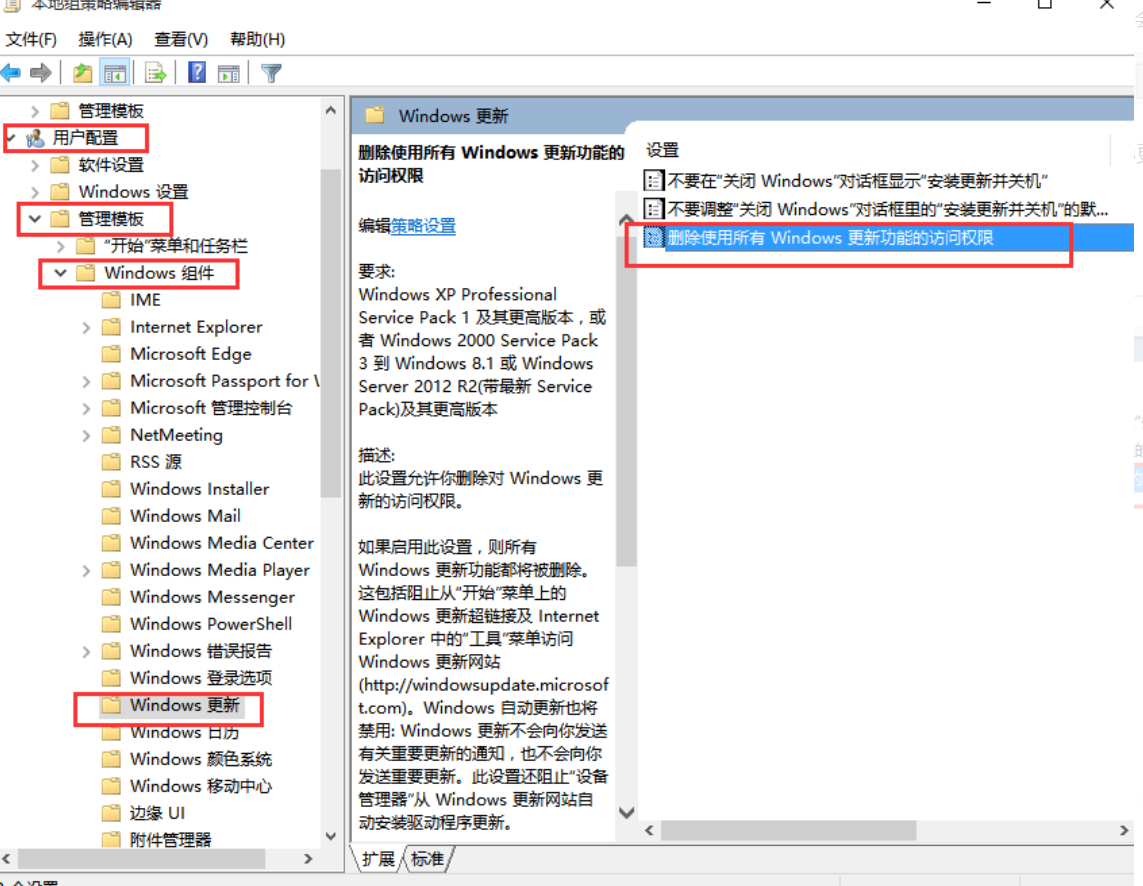Click the gray Forward arrow toolbar icon

click(x=41, y=73)
